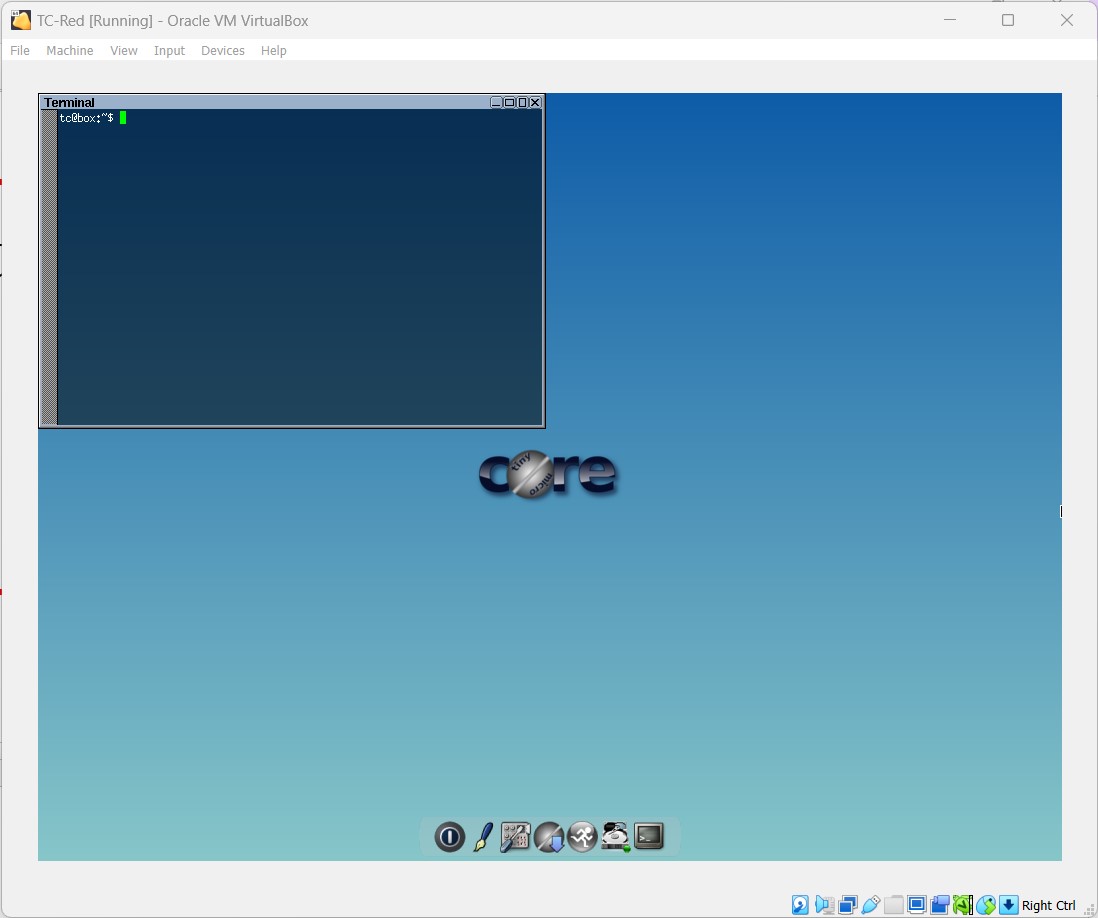
Task: Mute guest audio via the status bar
Action: click(823, 904)
